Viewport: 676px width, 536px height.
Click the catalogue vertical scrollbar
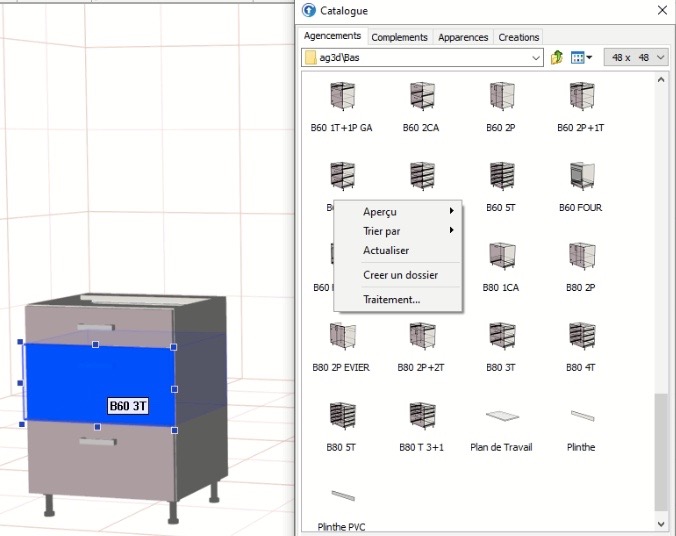(661, 450)
